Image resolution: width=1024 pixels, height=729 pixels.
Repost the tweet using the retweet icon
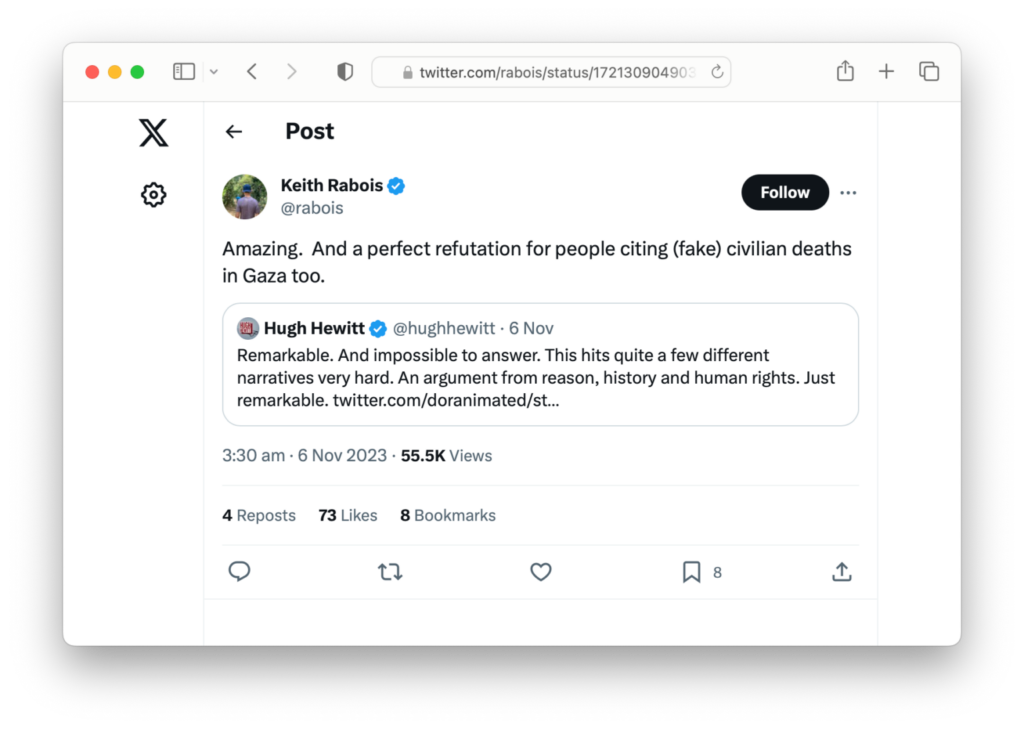click(389, 571)
